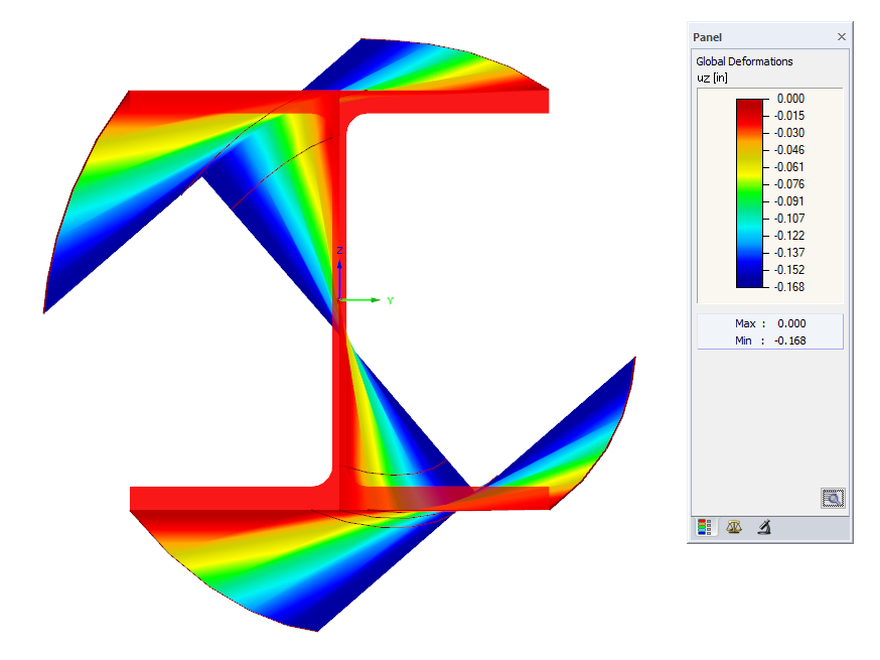Close the Panel window
Screen dimensions: 880x660
(x=841, y=36)
